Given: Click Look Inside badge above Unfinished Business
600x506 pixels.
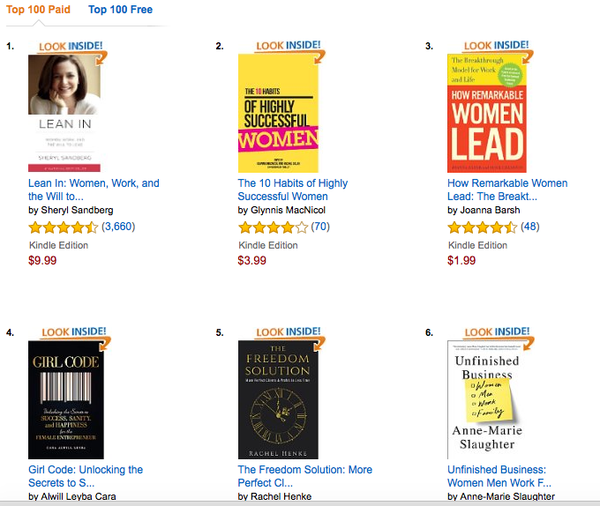Looking at the screenshot, I should pyautogui.click(x=498, y=331).
